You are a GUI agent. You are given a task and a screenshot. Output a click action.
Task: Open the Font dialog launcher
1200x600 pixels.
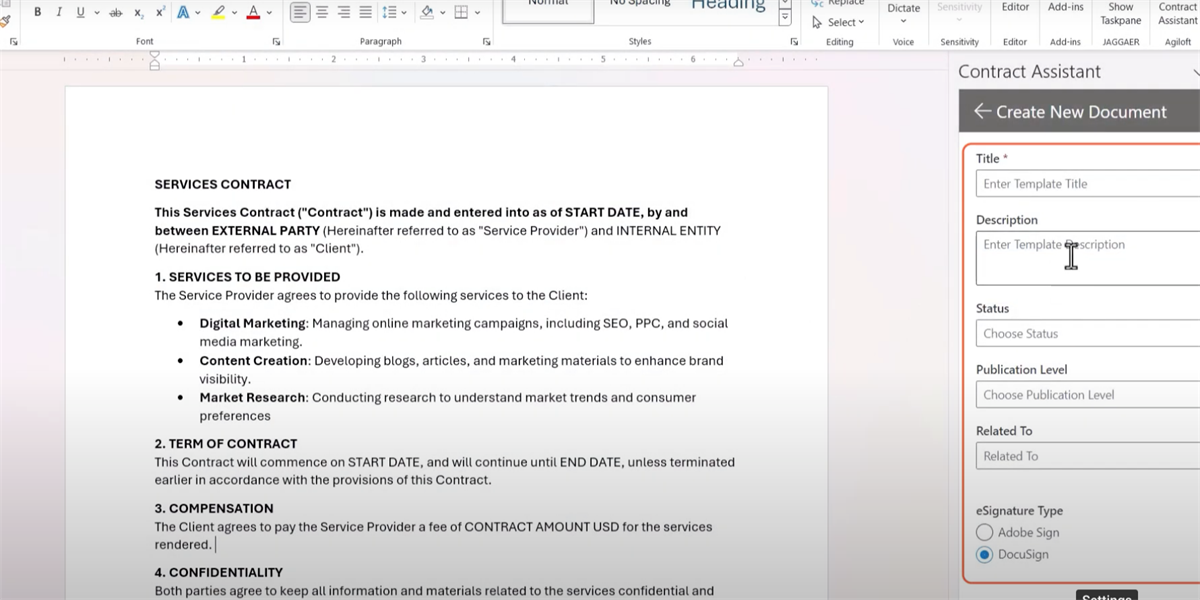pos(276,42)
